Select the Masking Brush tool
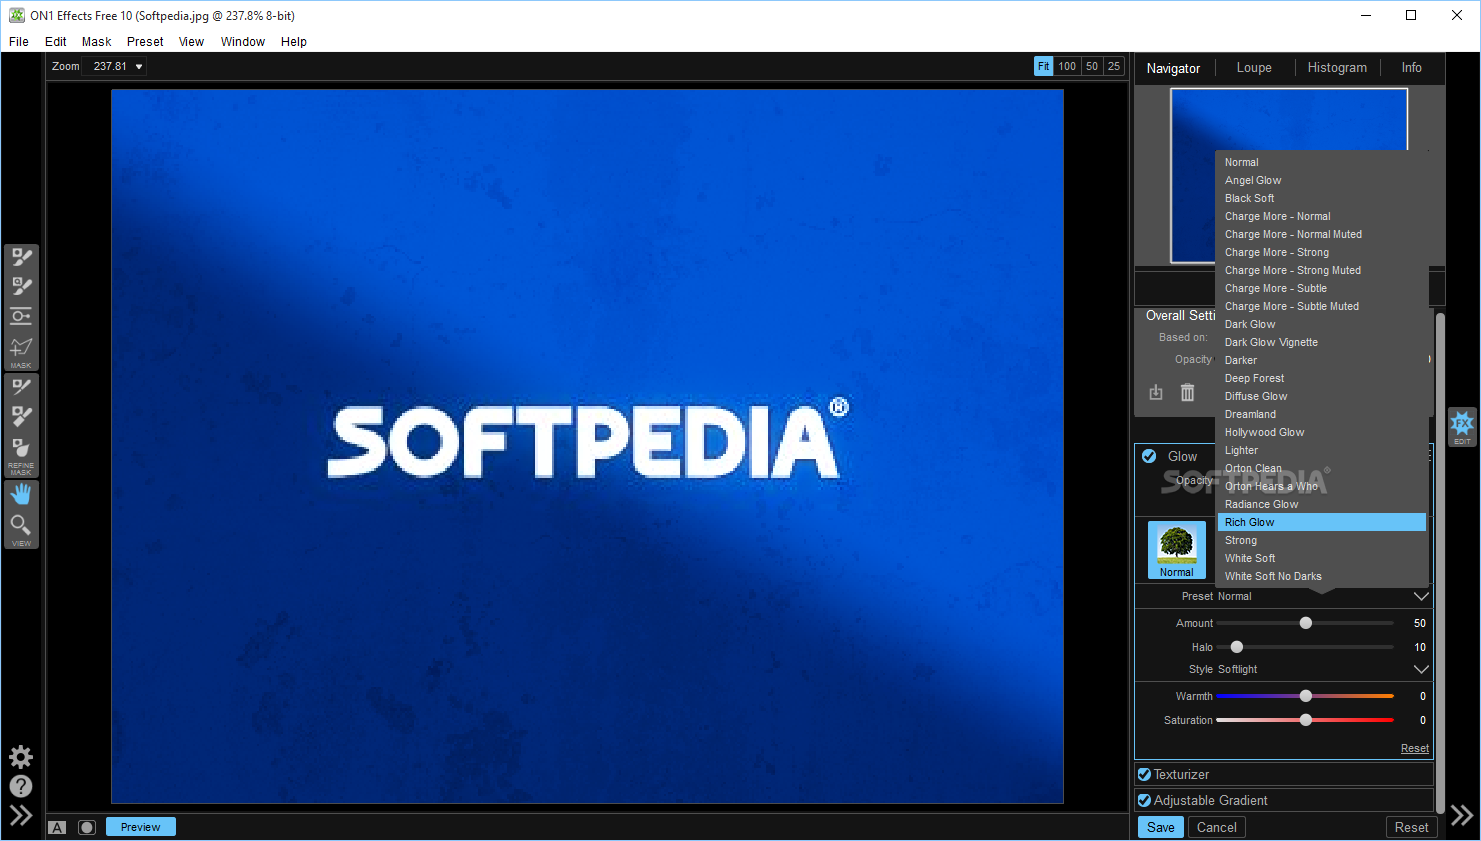The width and height of the screenshot is (1481, 841). pyautogui.click(x=21, y=257)
